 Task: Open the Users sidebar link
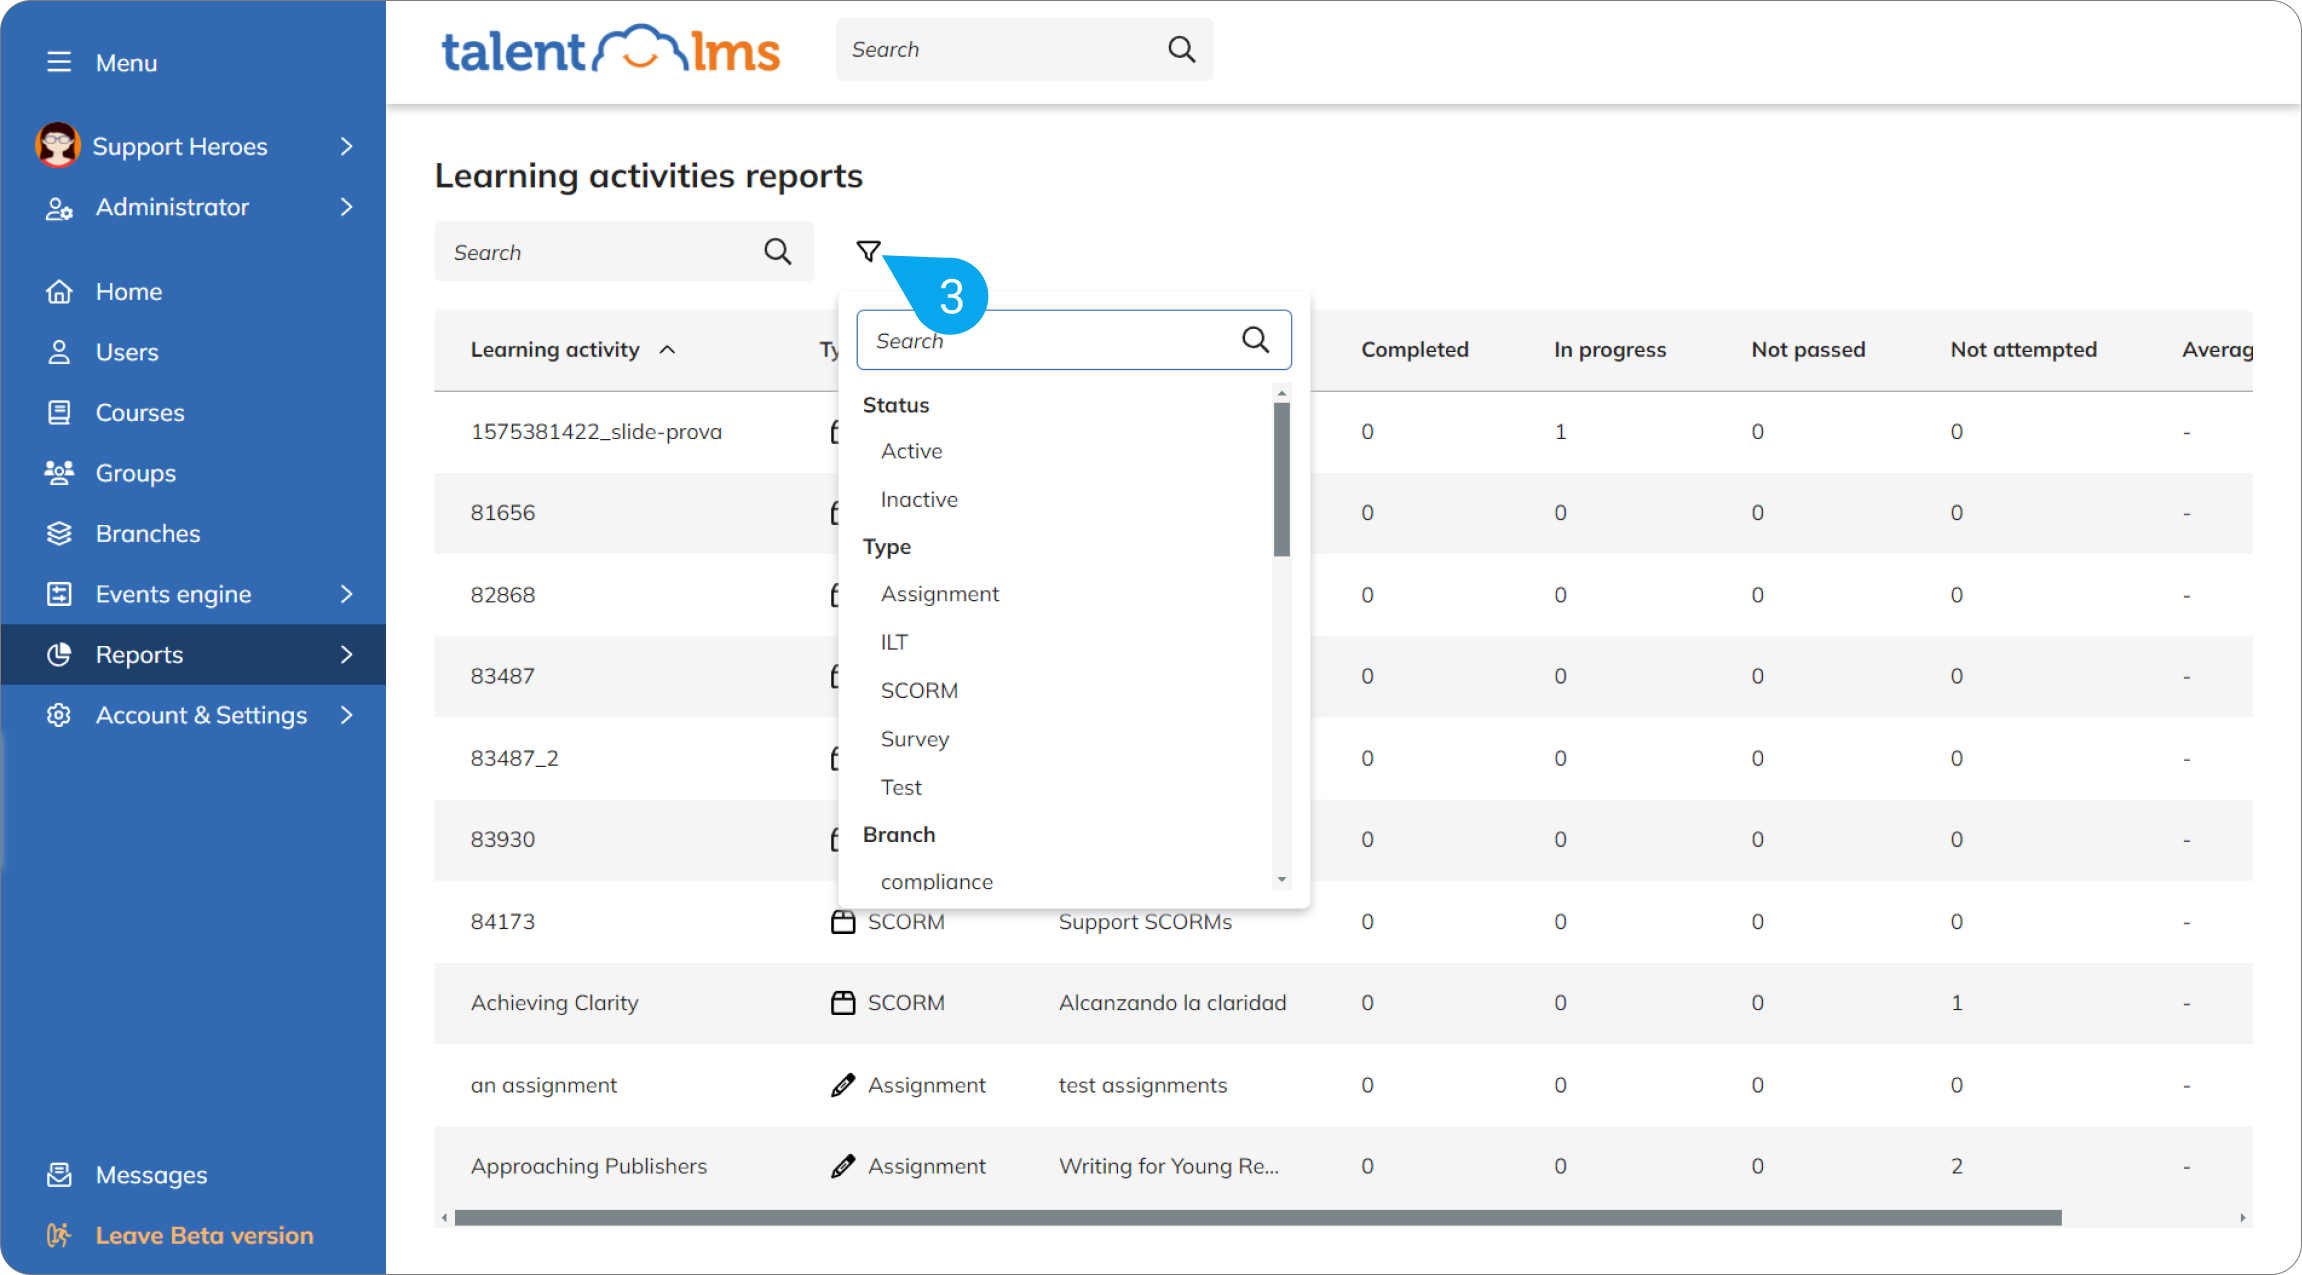click(127, 352)
